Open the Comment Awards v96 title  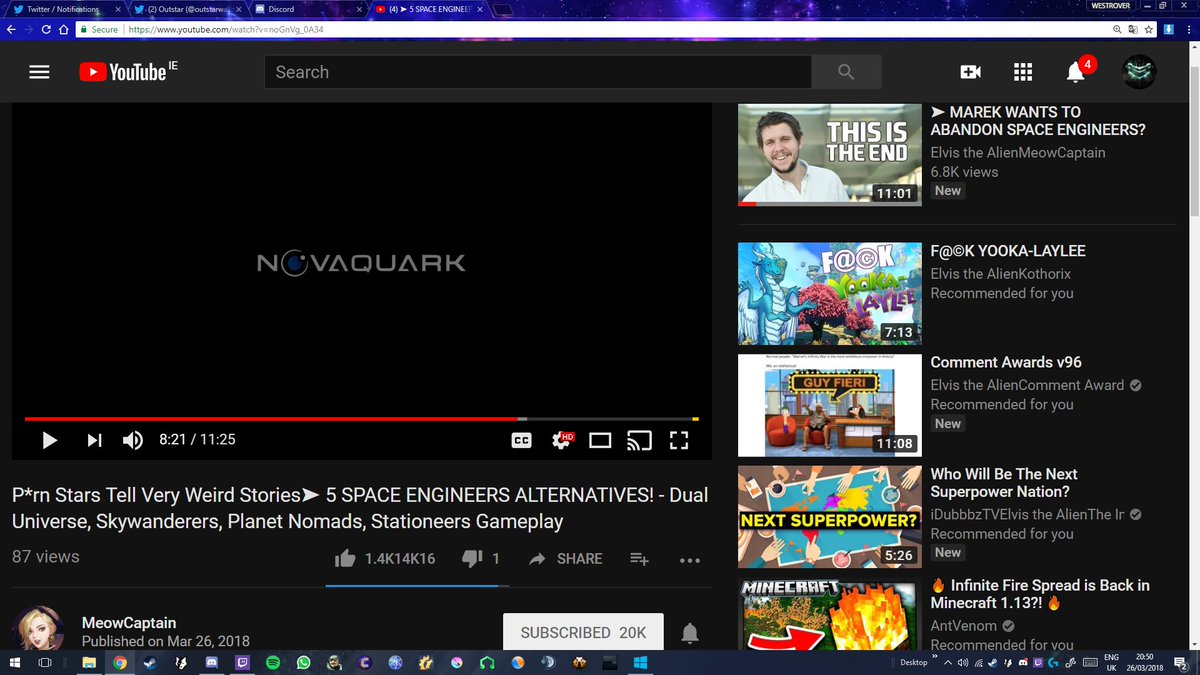coord(1006,362)
